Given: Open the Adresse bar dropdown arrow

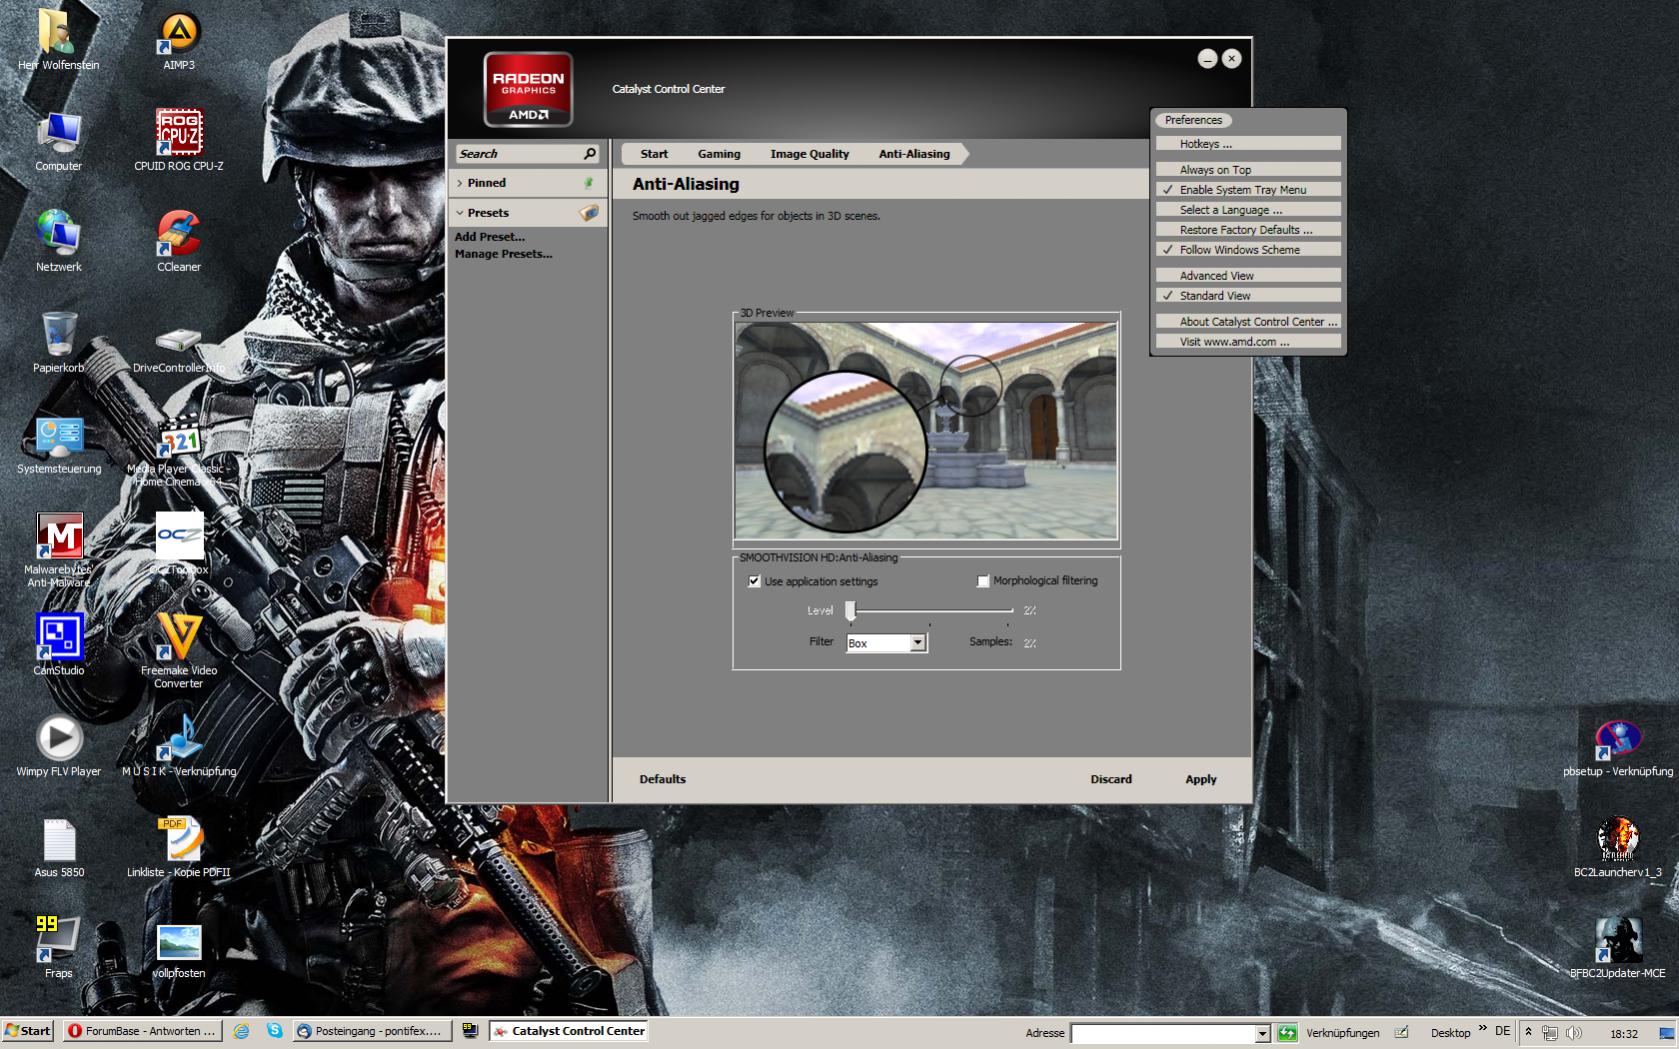Looking at the screenshot, I should [1262, 1034].
